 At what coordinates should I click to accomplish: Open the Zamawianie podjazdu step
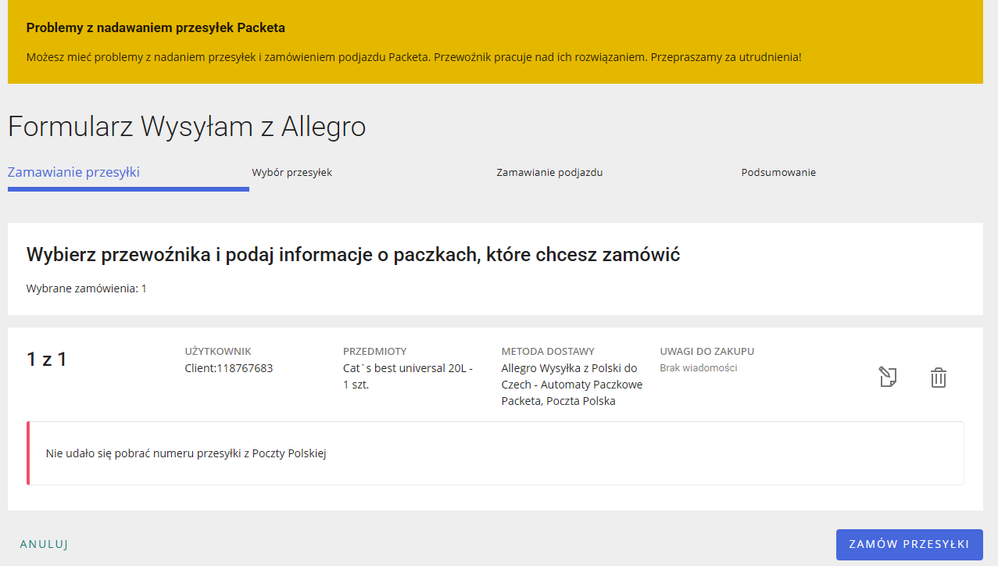tap(549, 172)
